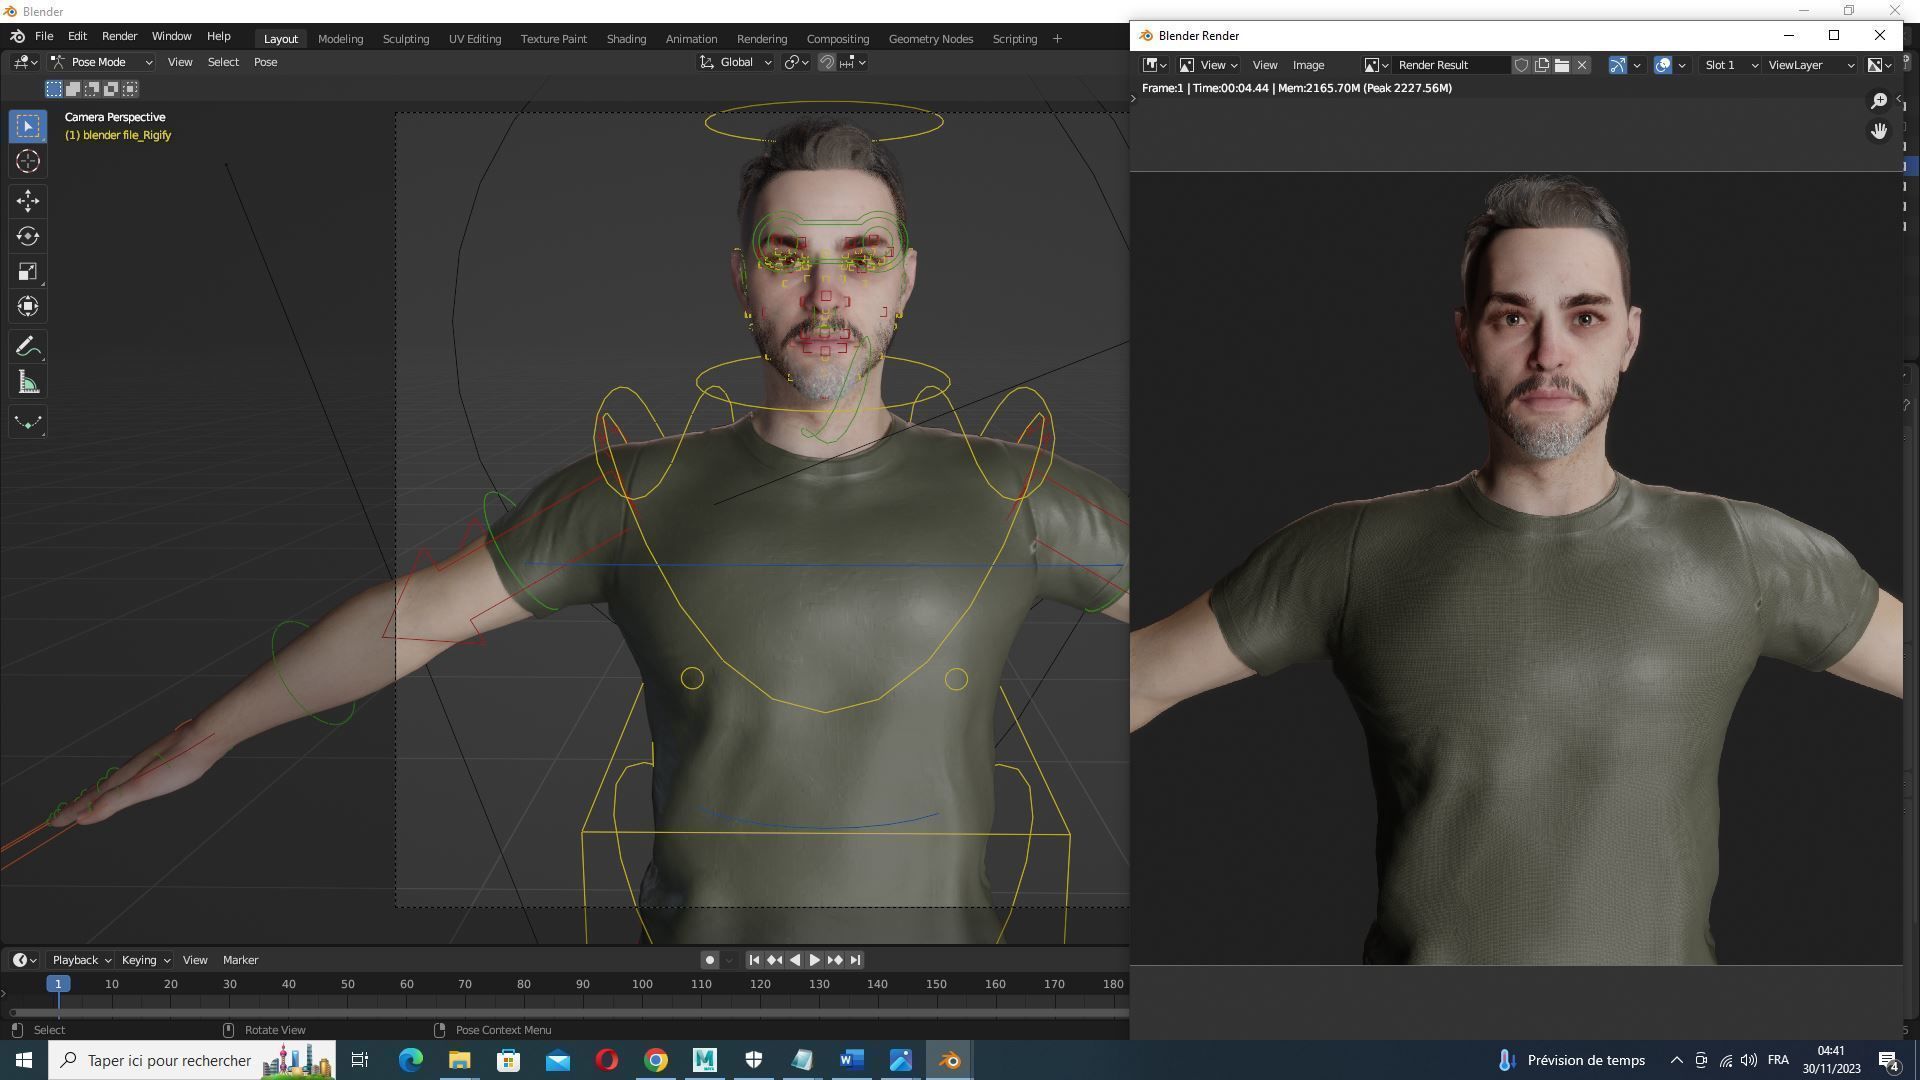Toggle fake user shield for Render Result
The image size is (1920, 1080).
tap(1521, 65)
